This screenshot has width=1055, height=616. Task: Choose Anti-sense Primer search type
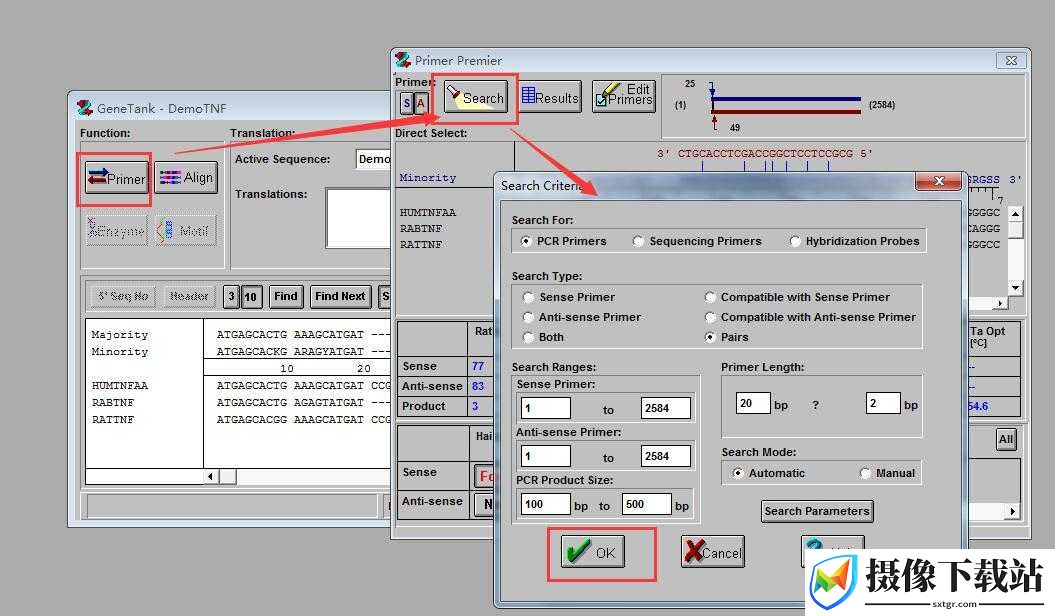[x=582, y=317]
